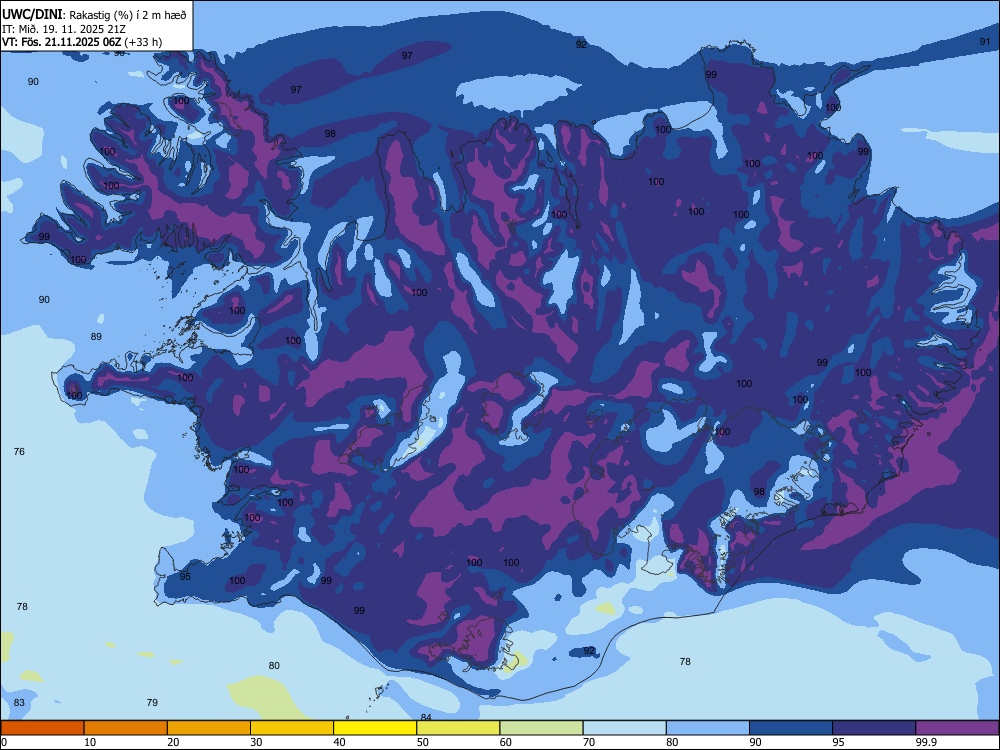Pick the 80–90 medium blue legend swatch
This screenshot has width=1000, height=750.
[708, 728]
